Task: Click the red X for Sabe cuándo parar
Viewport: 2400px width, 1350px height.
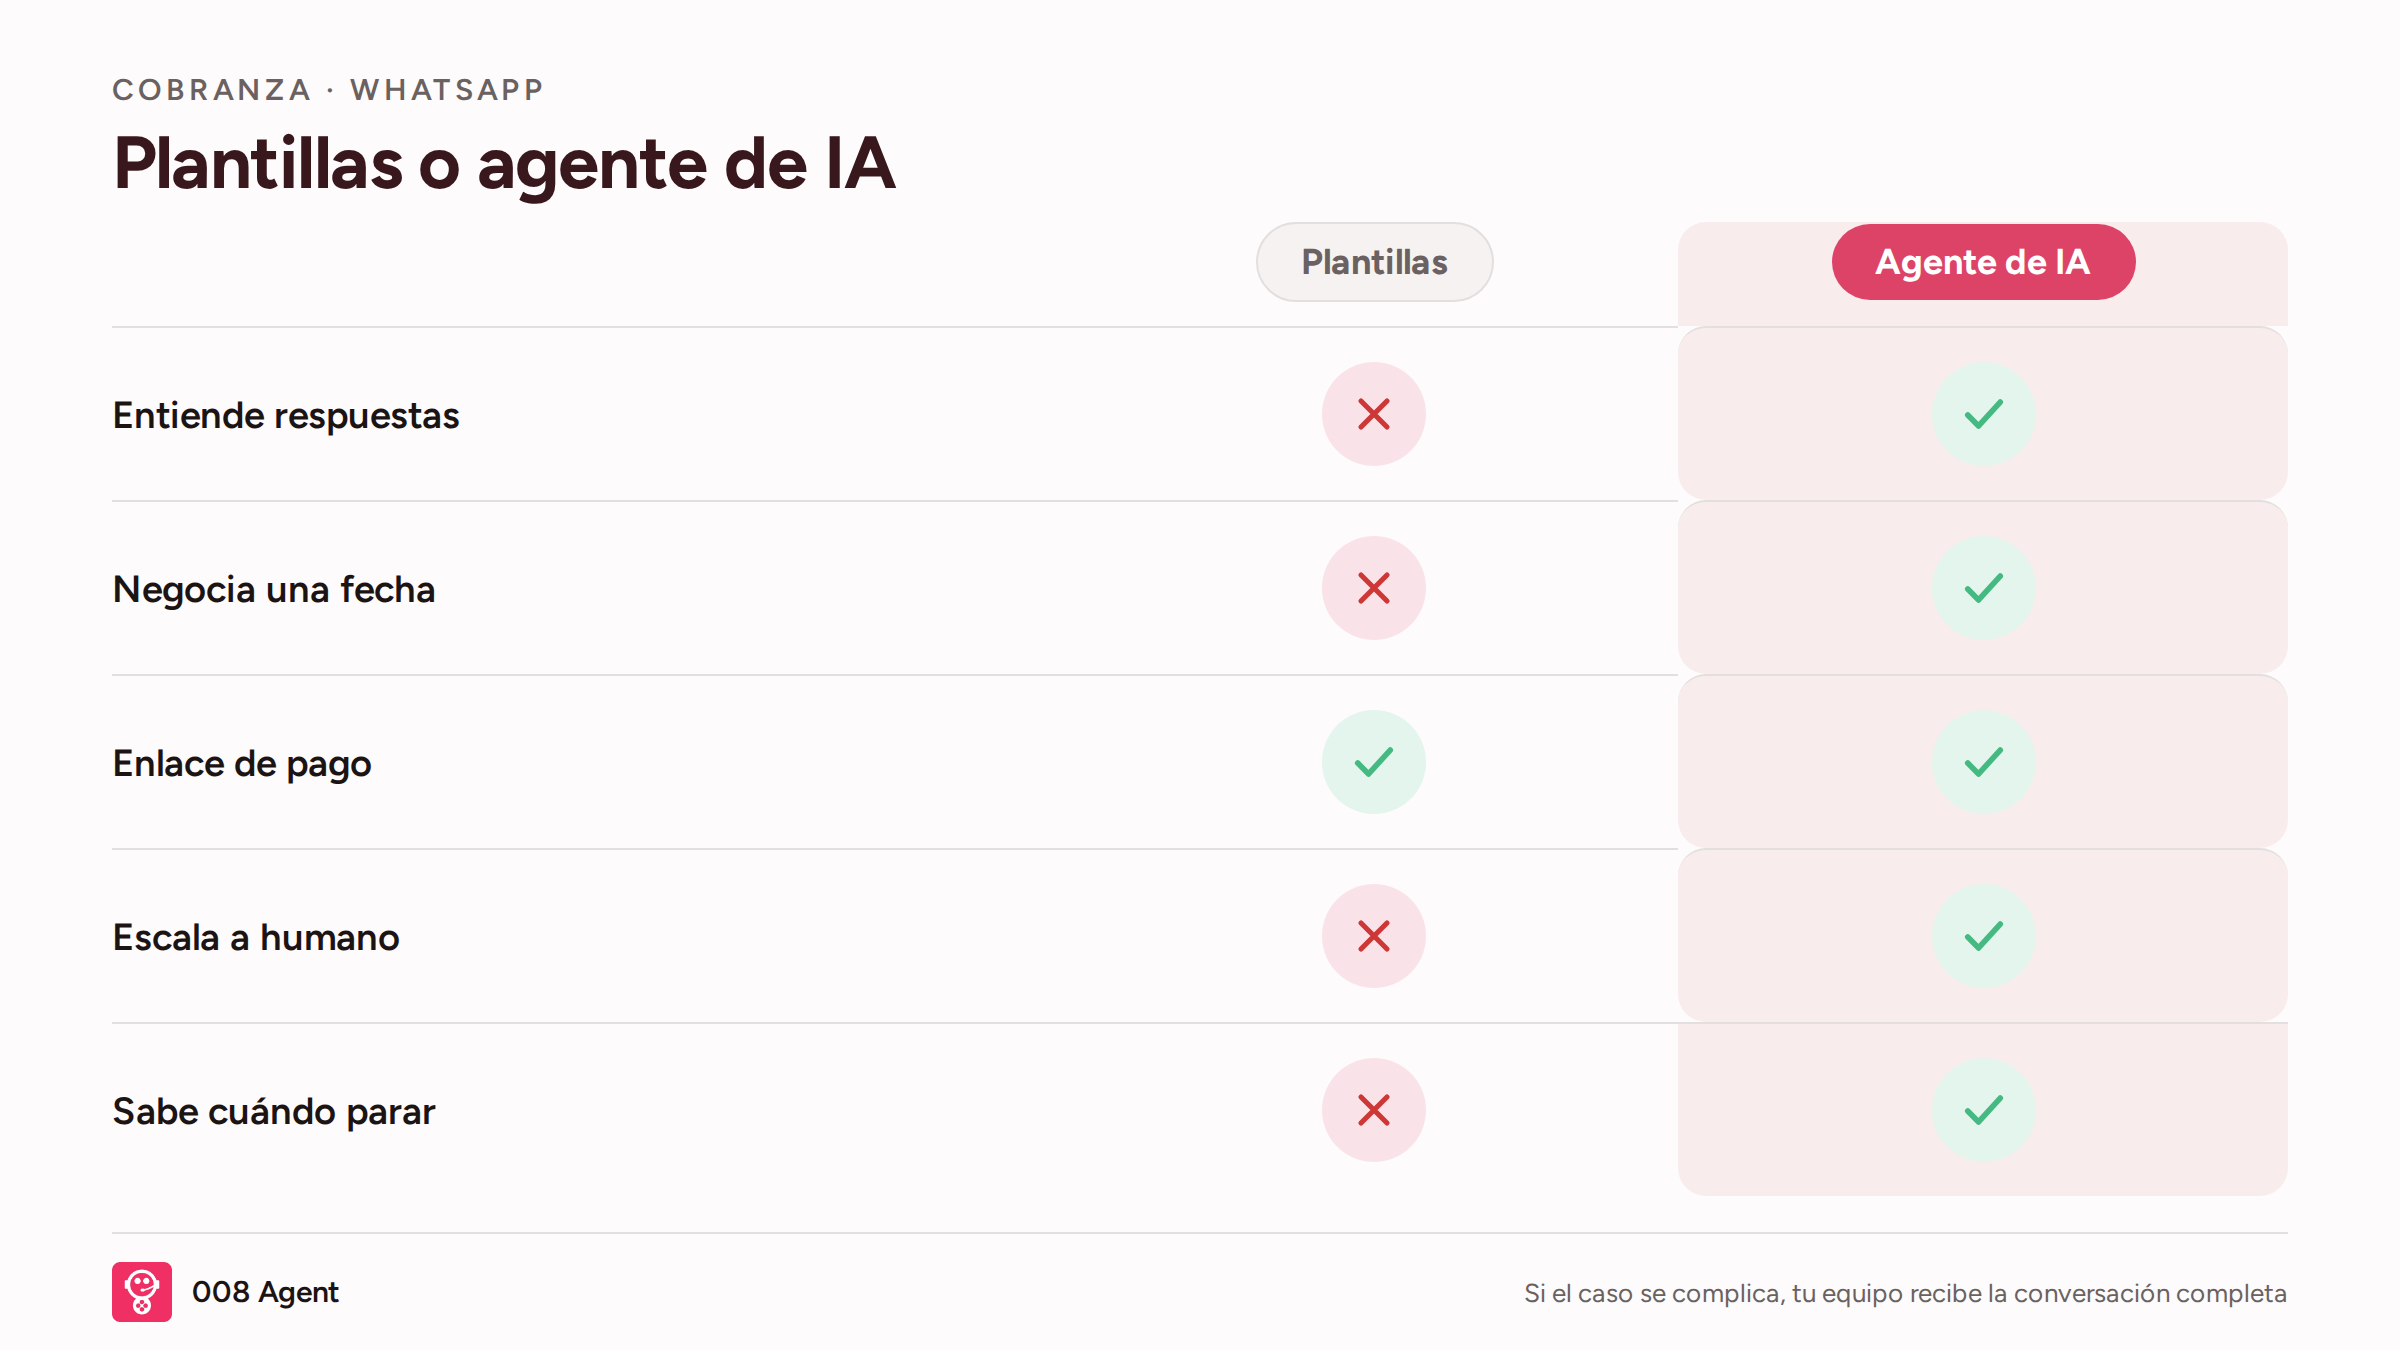Action: tap(1374, 1110)
